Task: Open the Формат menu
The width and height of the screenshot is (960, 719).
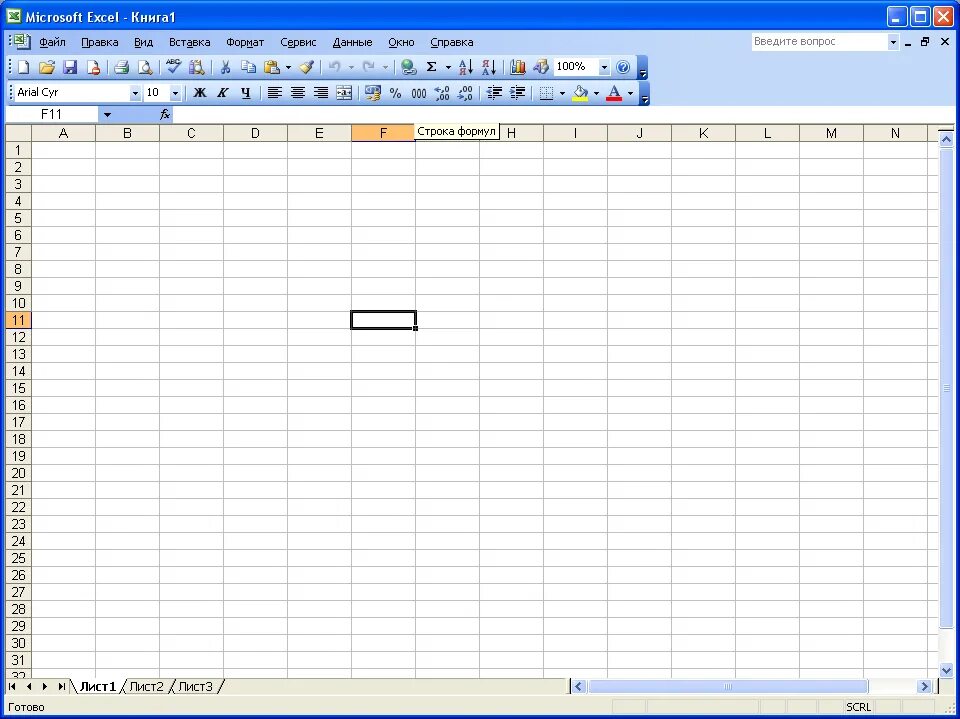Action: [245, 42]
